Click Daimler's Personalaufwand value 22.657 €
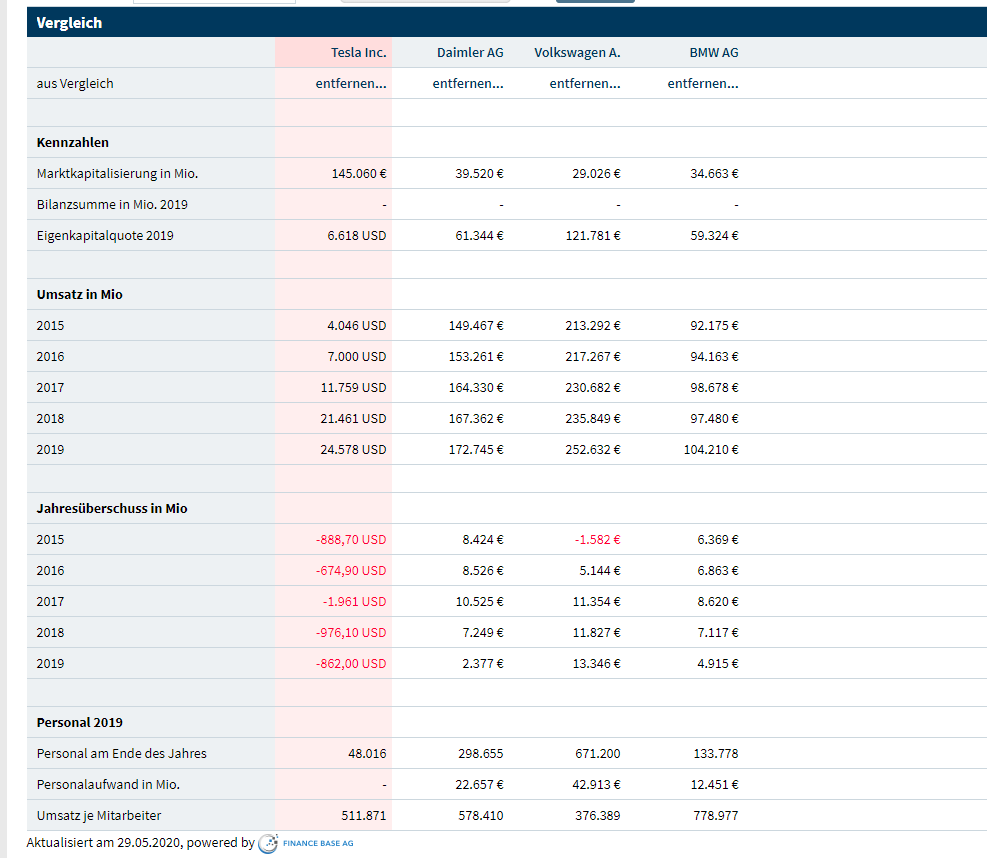Image resolution: width=1003 pixels, height=858 pixels. pos(479,785)
